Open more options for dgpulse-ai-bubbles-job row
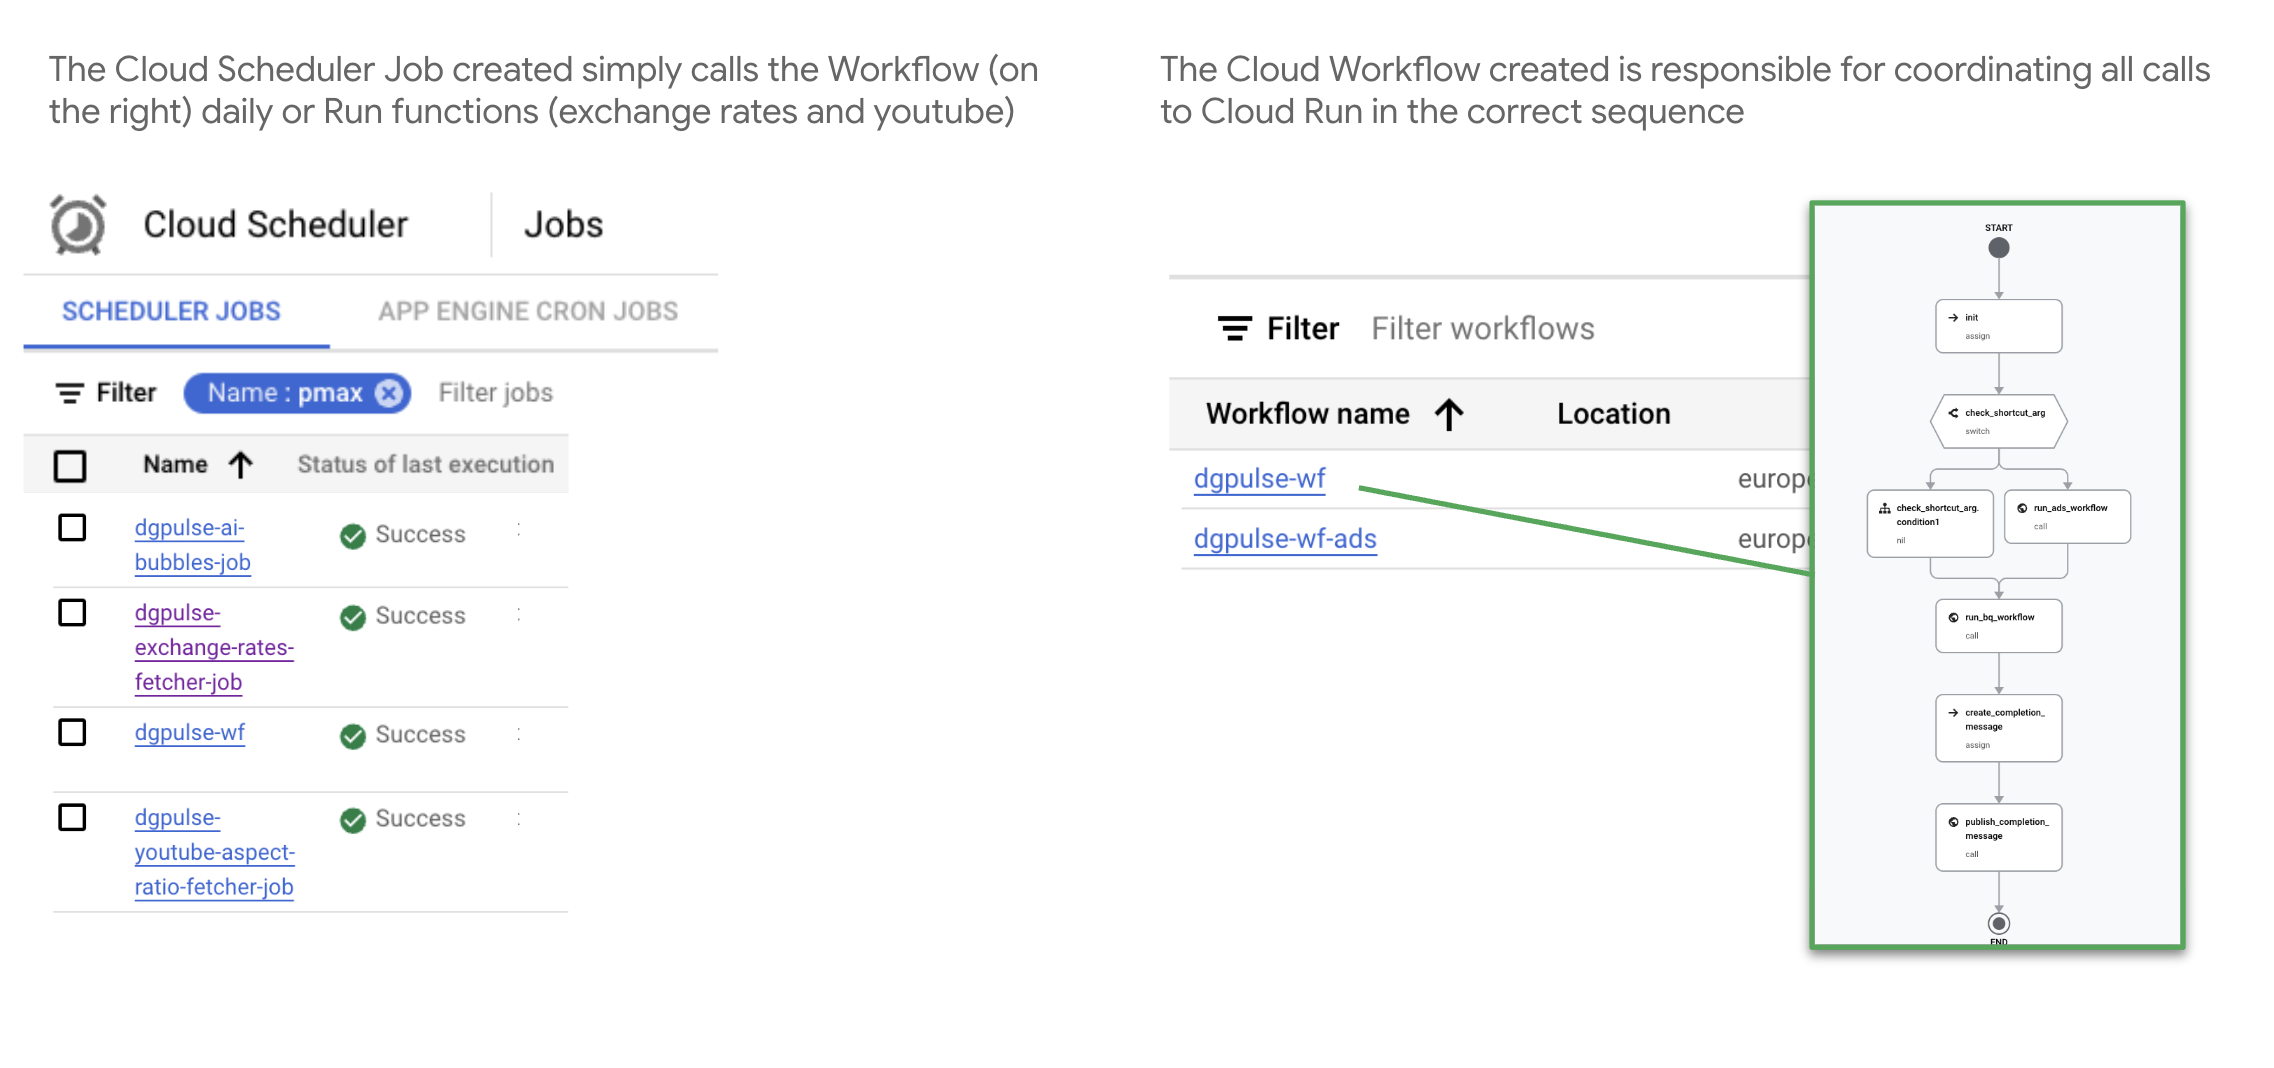Image resolution: width=2274 pixels, height=1068 pixels. [519, 530]
